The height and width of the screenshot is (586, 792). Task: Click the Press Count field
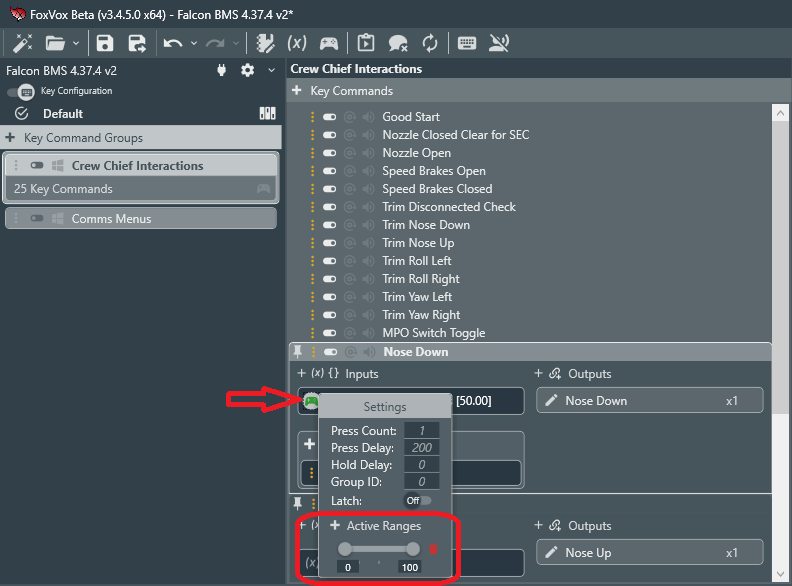pyautogui.click(x=421, y=431)
